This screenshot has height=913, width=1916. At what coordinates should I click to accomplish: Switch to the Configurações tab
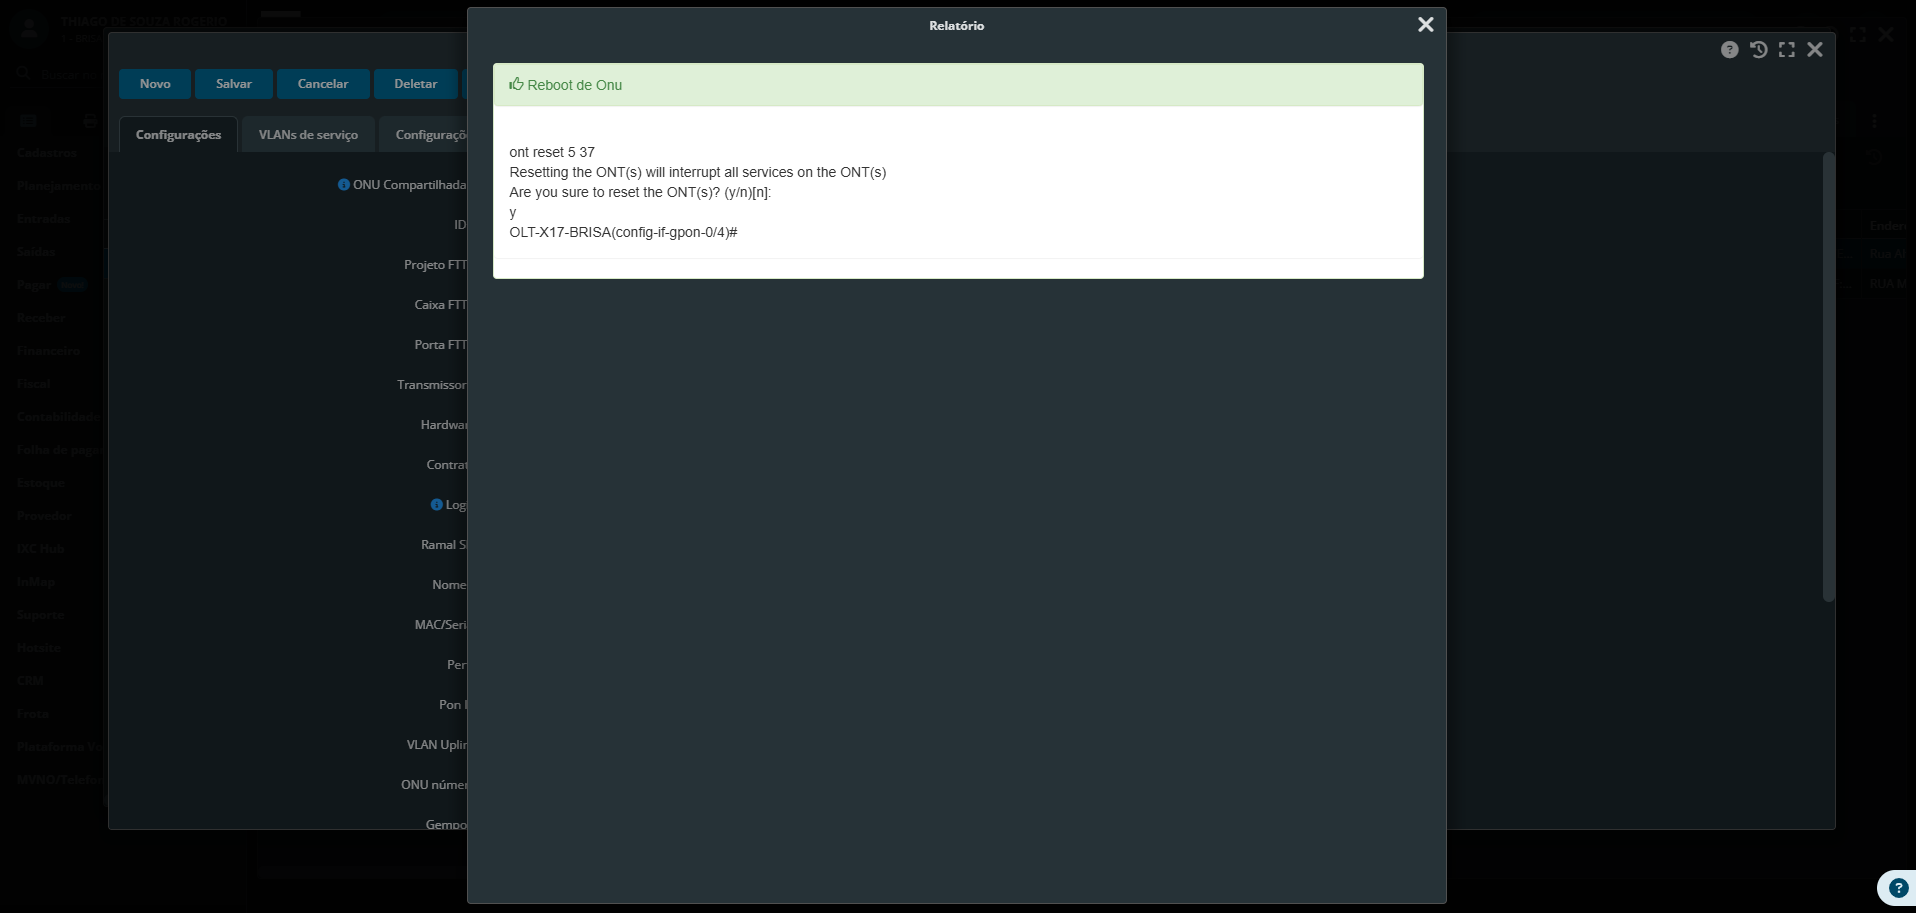click(x=178, y=135)
